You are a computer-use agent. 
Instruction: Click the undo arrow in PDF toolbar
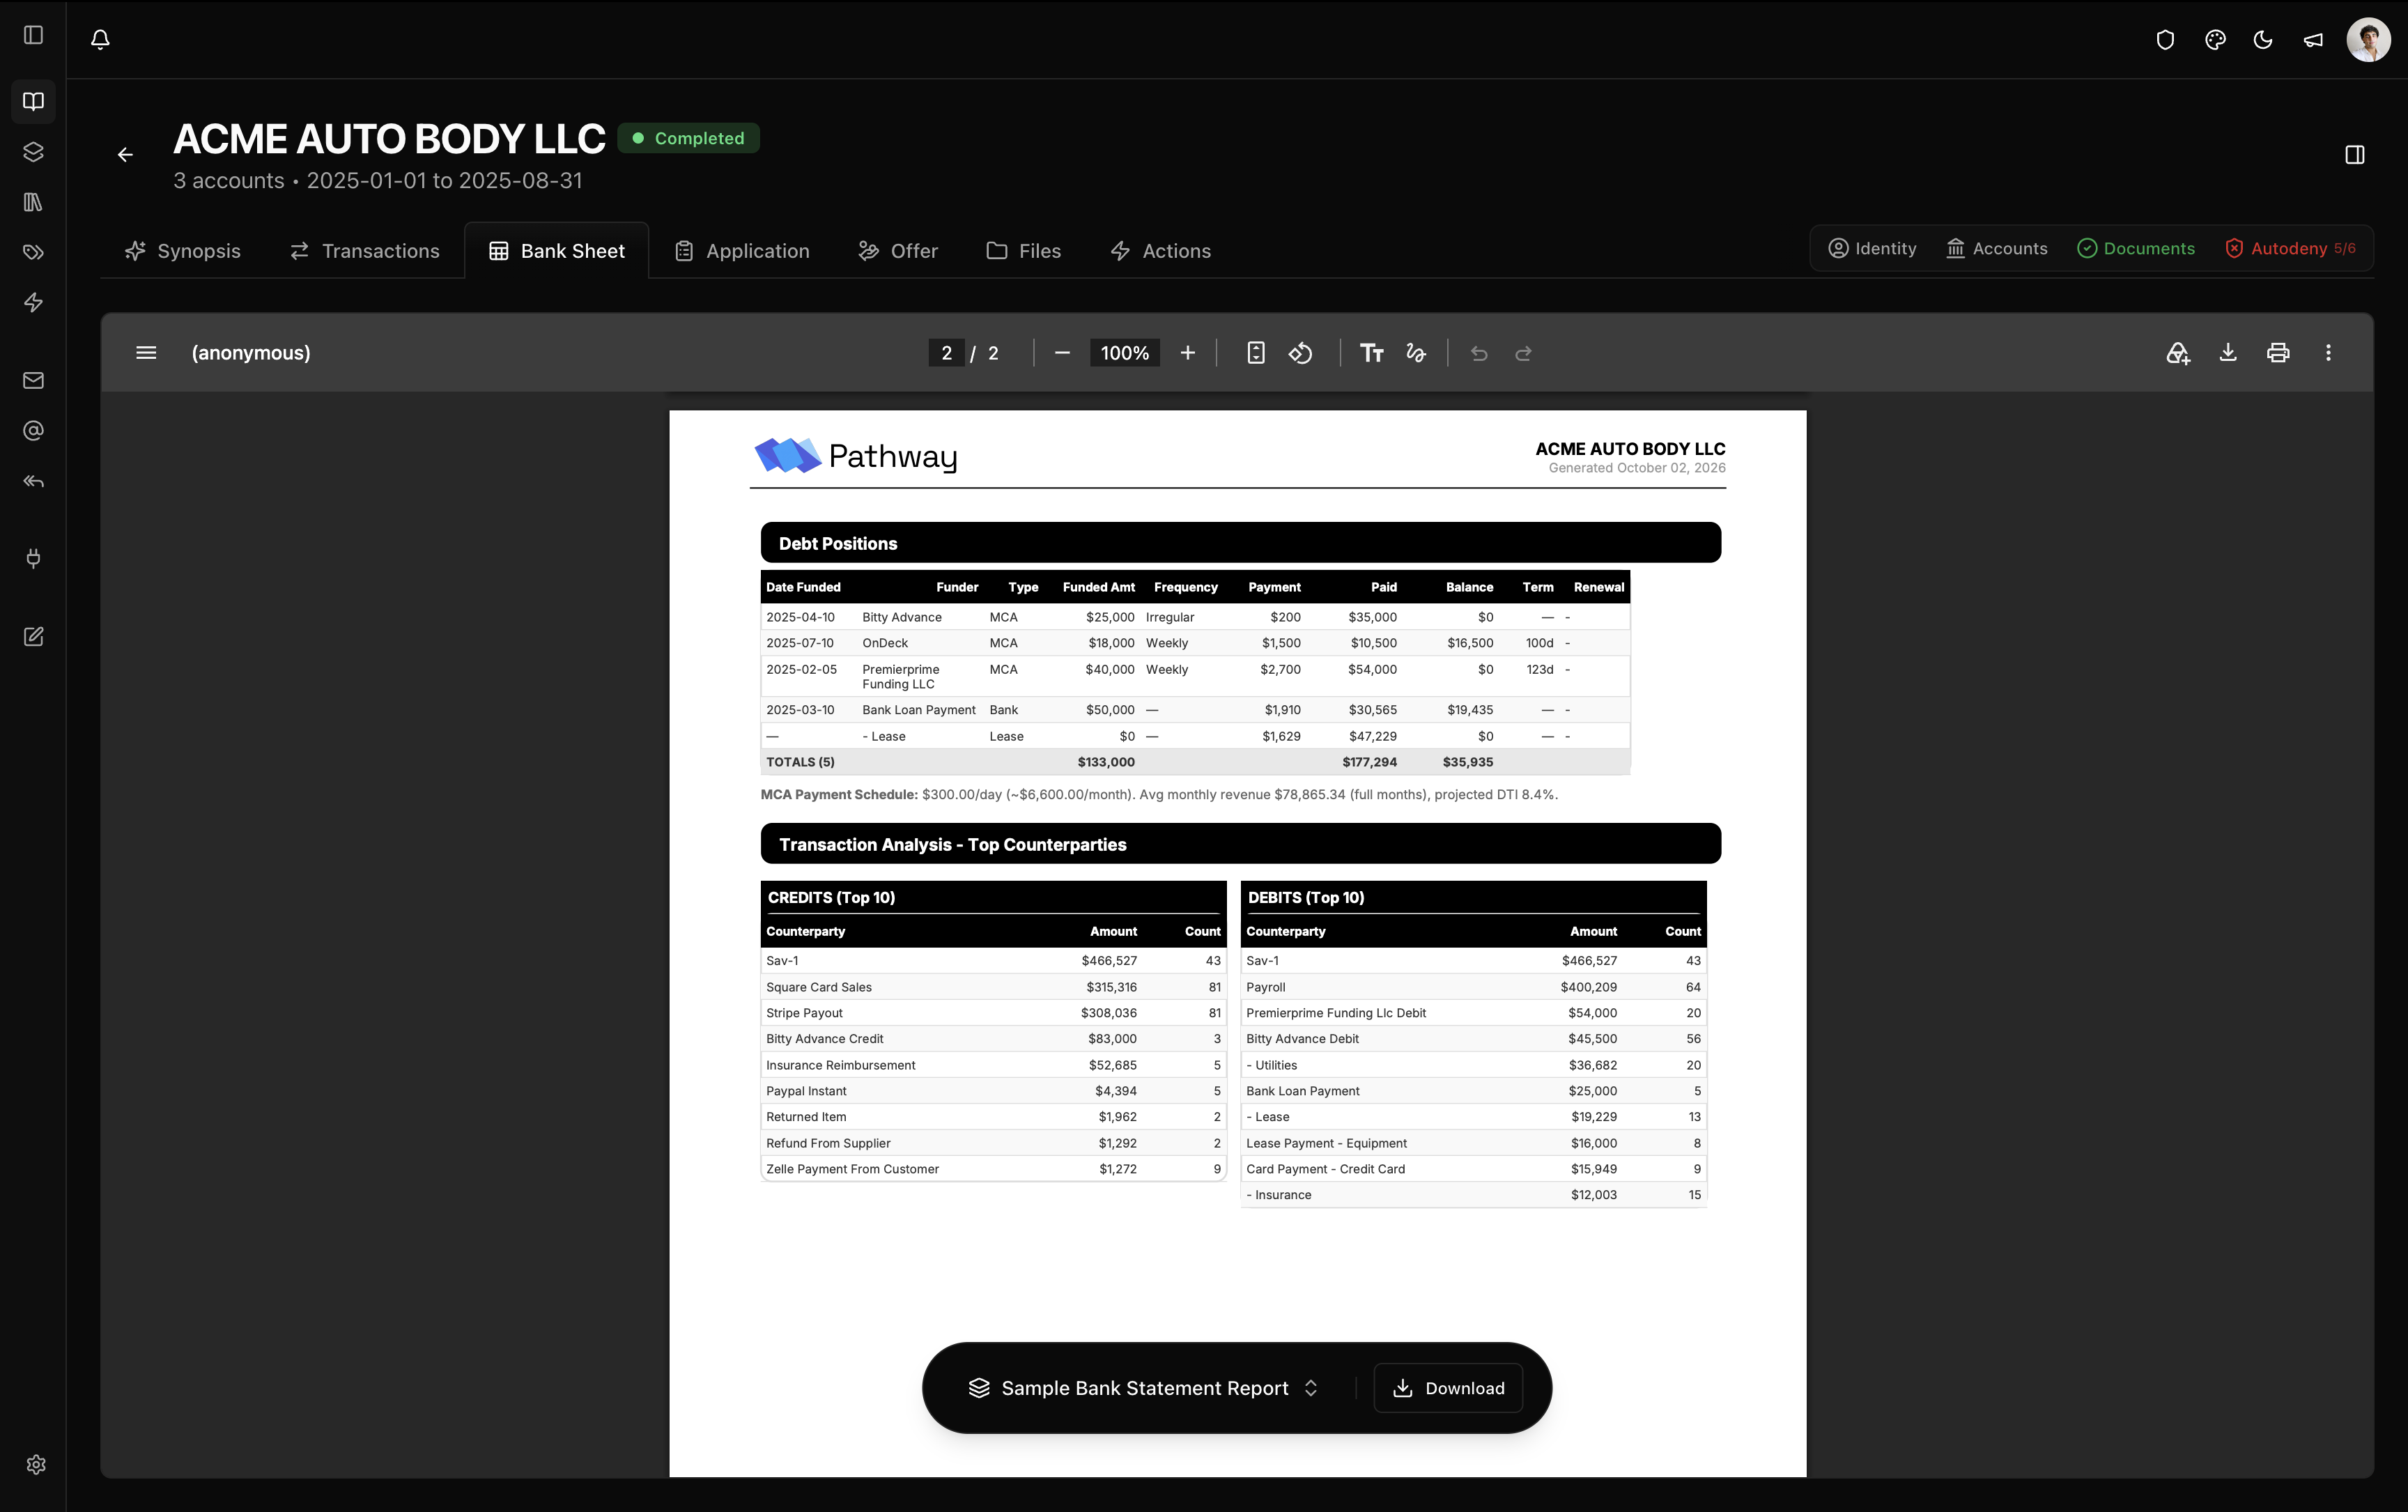click(1479, 353)
